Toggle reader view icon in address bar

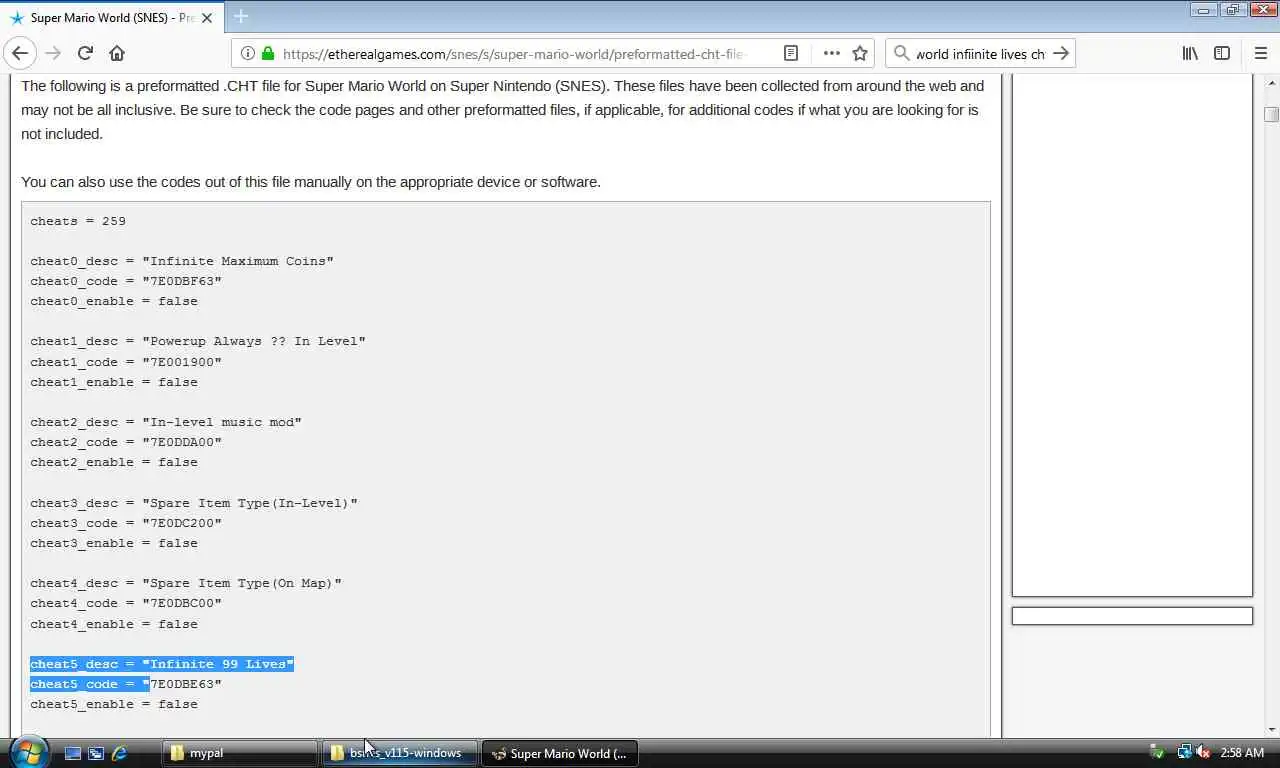click(791, 53)
